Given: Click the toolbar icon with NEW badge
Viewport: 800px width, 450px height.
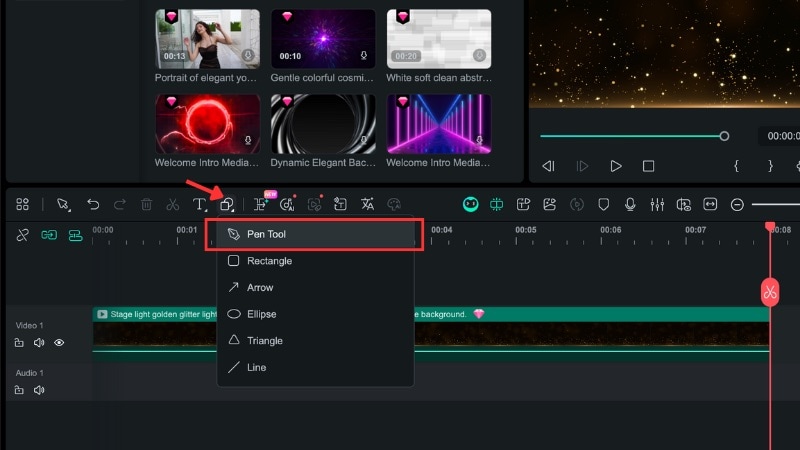Looking at the screenshot, I should (262, 204).
